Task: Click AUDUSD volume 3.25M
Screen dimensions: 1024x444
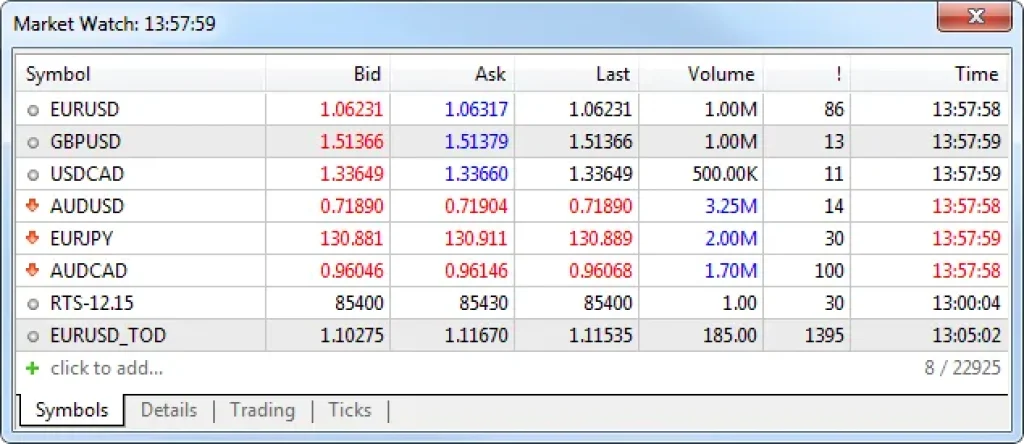Action: [730, 206]
